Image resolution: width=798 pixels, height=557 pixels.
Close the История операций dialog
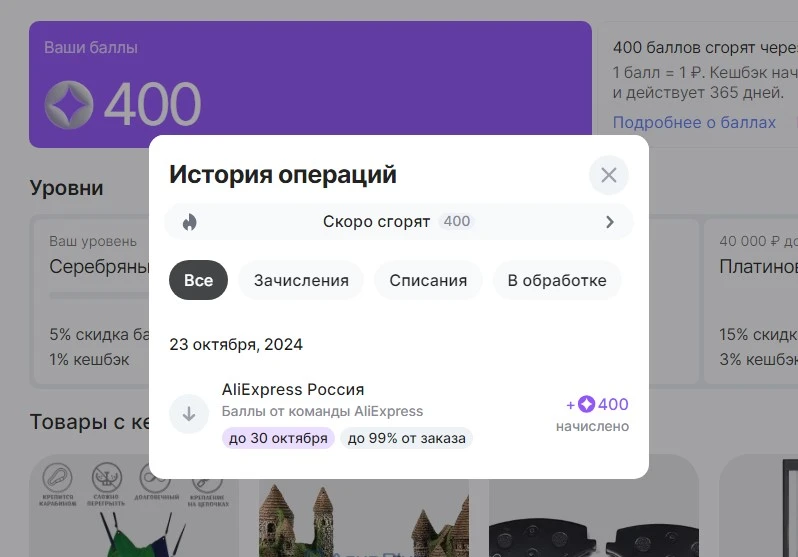pos(609,175)
